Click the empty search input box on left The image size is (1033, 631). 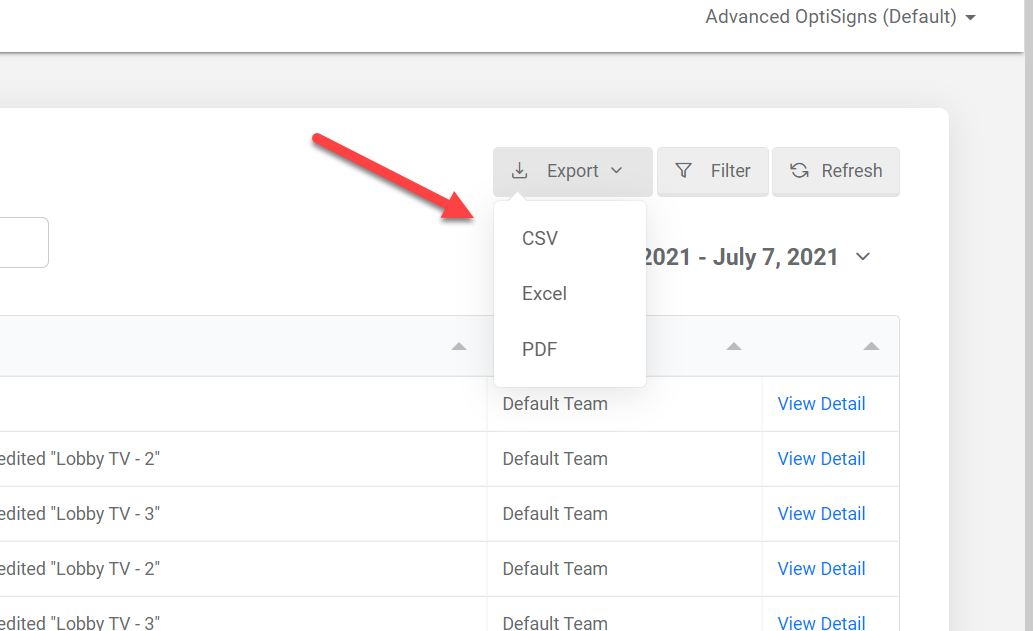[20, 243]
